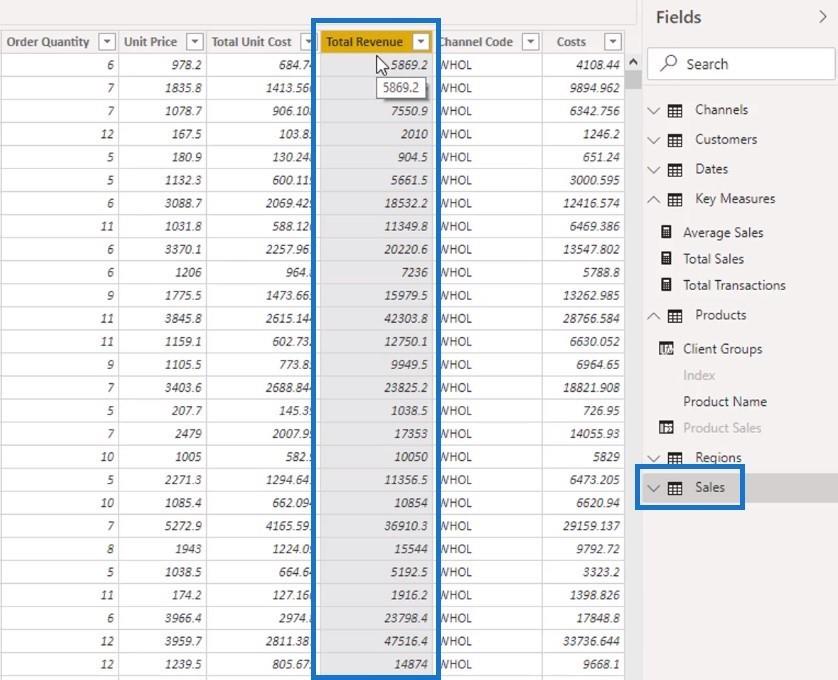
Task: Select the Product Sales field
Action: point(722,428)
